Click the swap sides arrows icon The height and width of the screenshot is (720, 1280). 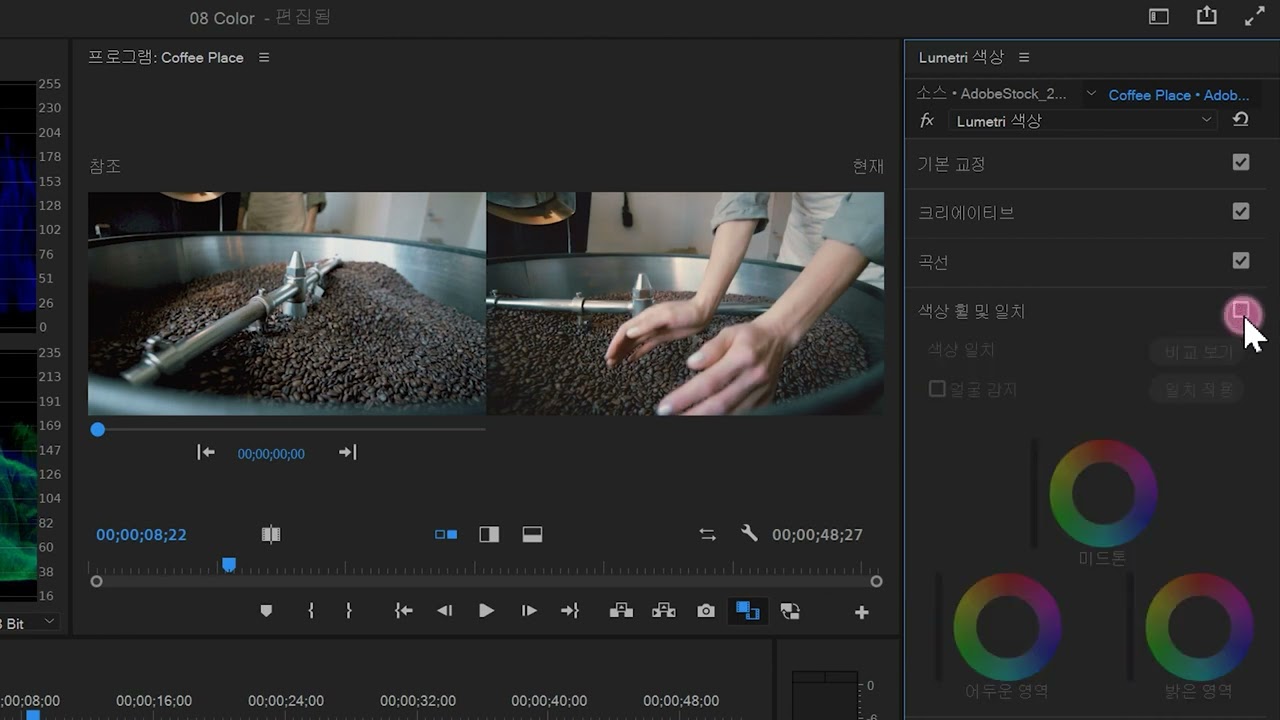[x=708, y=535]
